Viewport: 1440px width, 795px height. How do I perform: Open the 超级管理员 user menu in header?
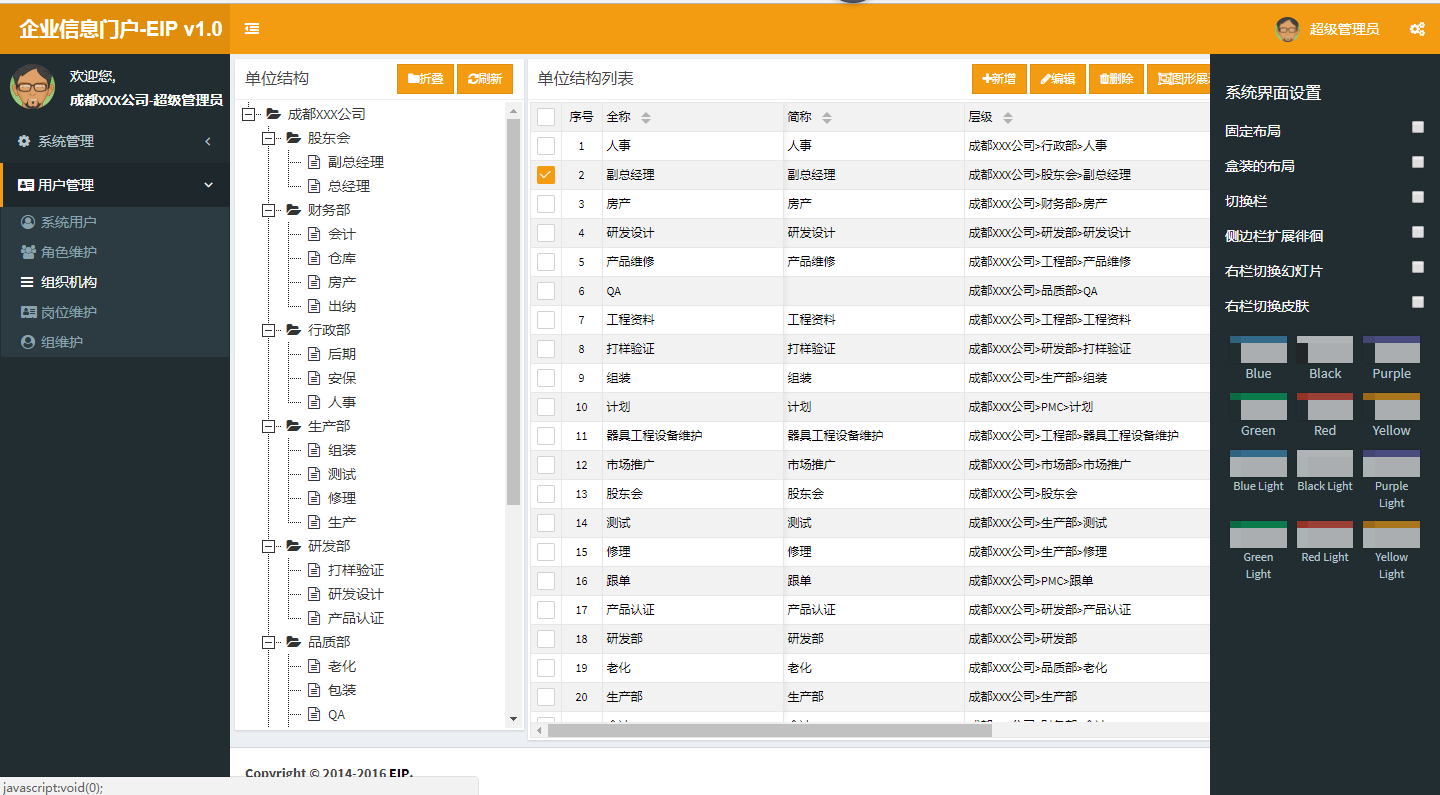(x=1329, y=29)
